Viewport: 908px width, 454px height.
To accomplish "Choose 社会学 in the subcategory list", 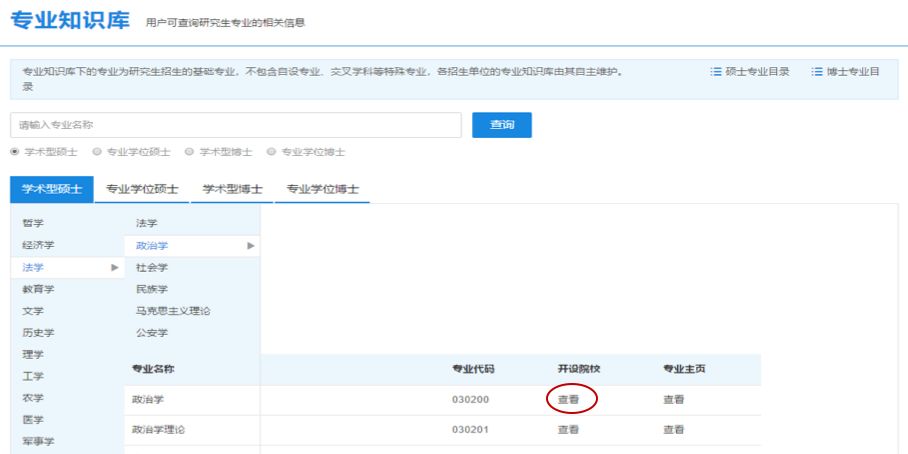I will [152, 267].
